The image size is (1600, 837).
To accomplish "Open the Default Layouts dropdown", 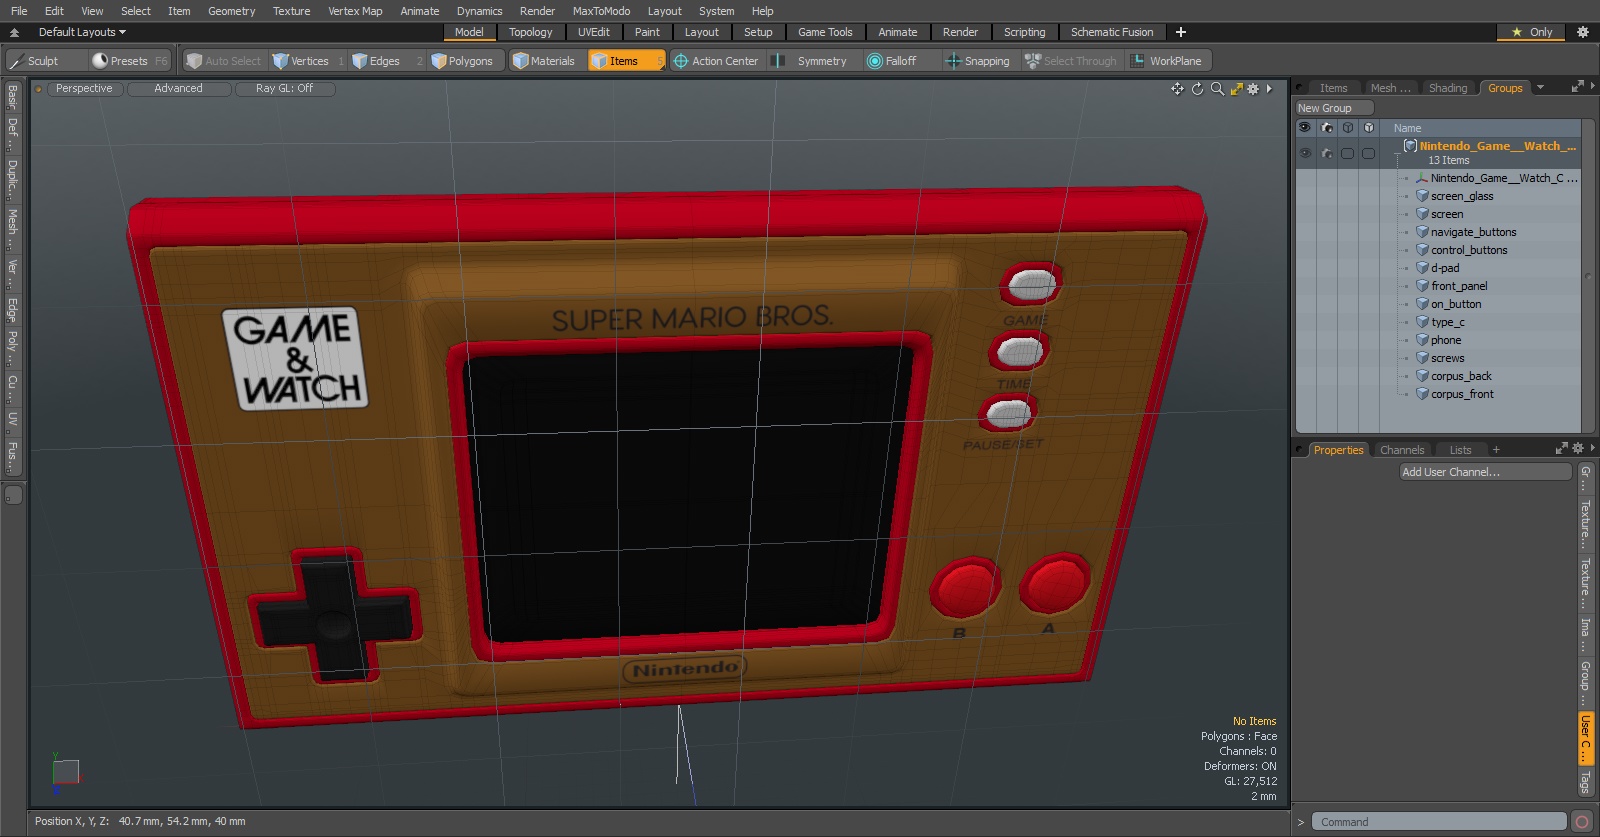I will click(x=82, y=32).
